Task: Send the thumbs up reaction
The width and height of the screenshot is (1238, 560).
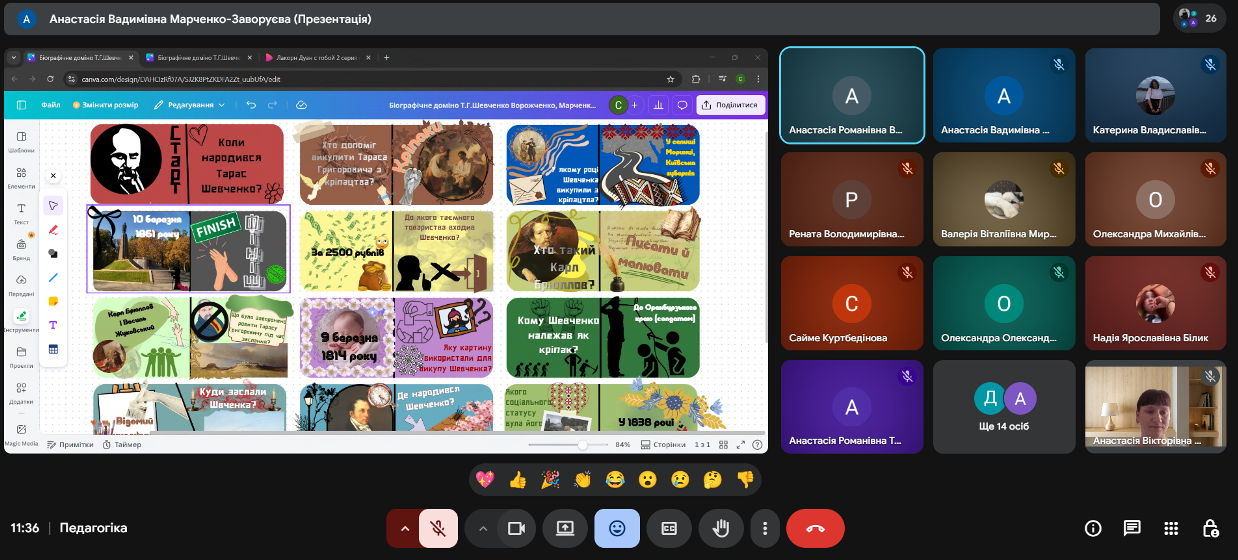Action: (x=517, y=480)
